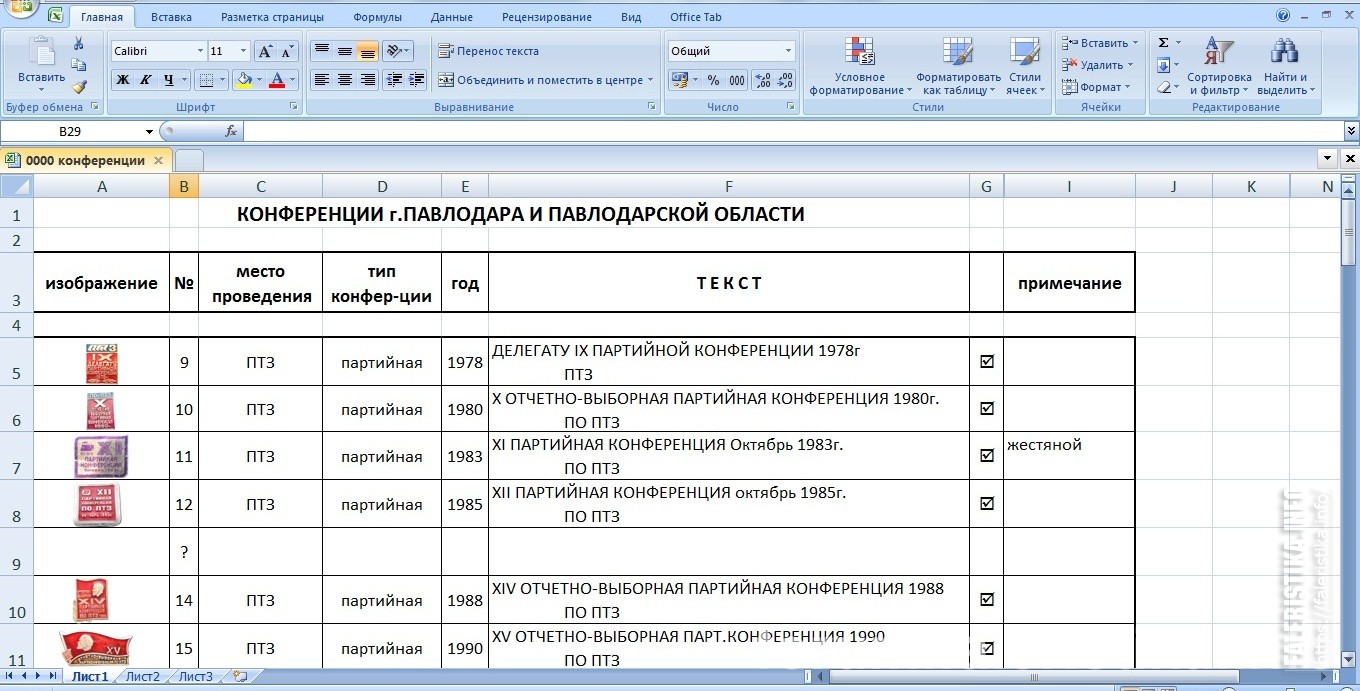This screenshot has height=691, width=1360.
Task: Apply percent style format
Action: (x=713, y=80)
